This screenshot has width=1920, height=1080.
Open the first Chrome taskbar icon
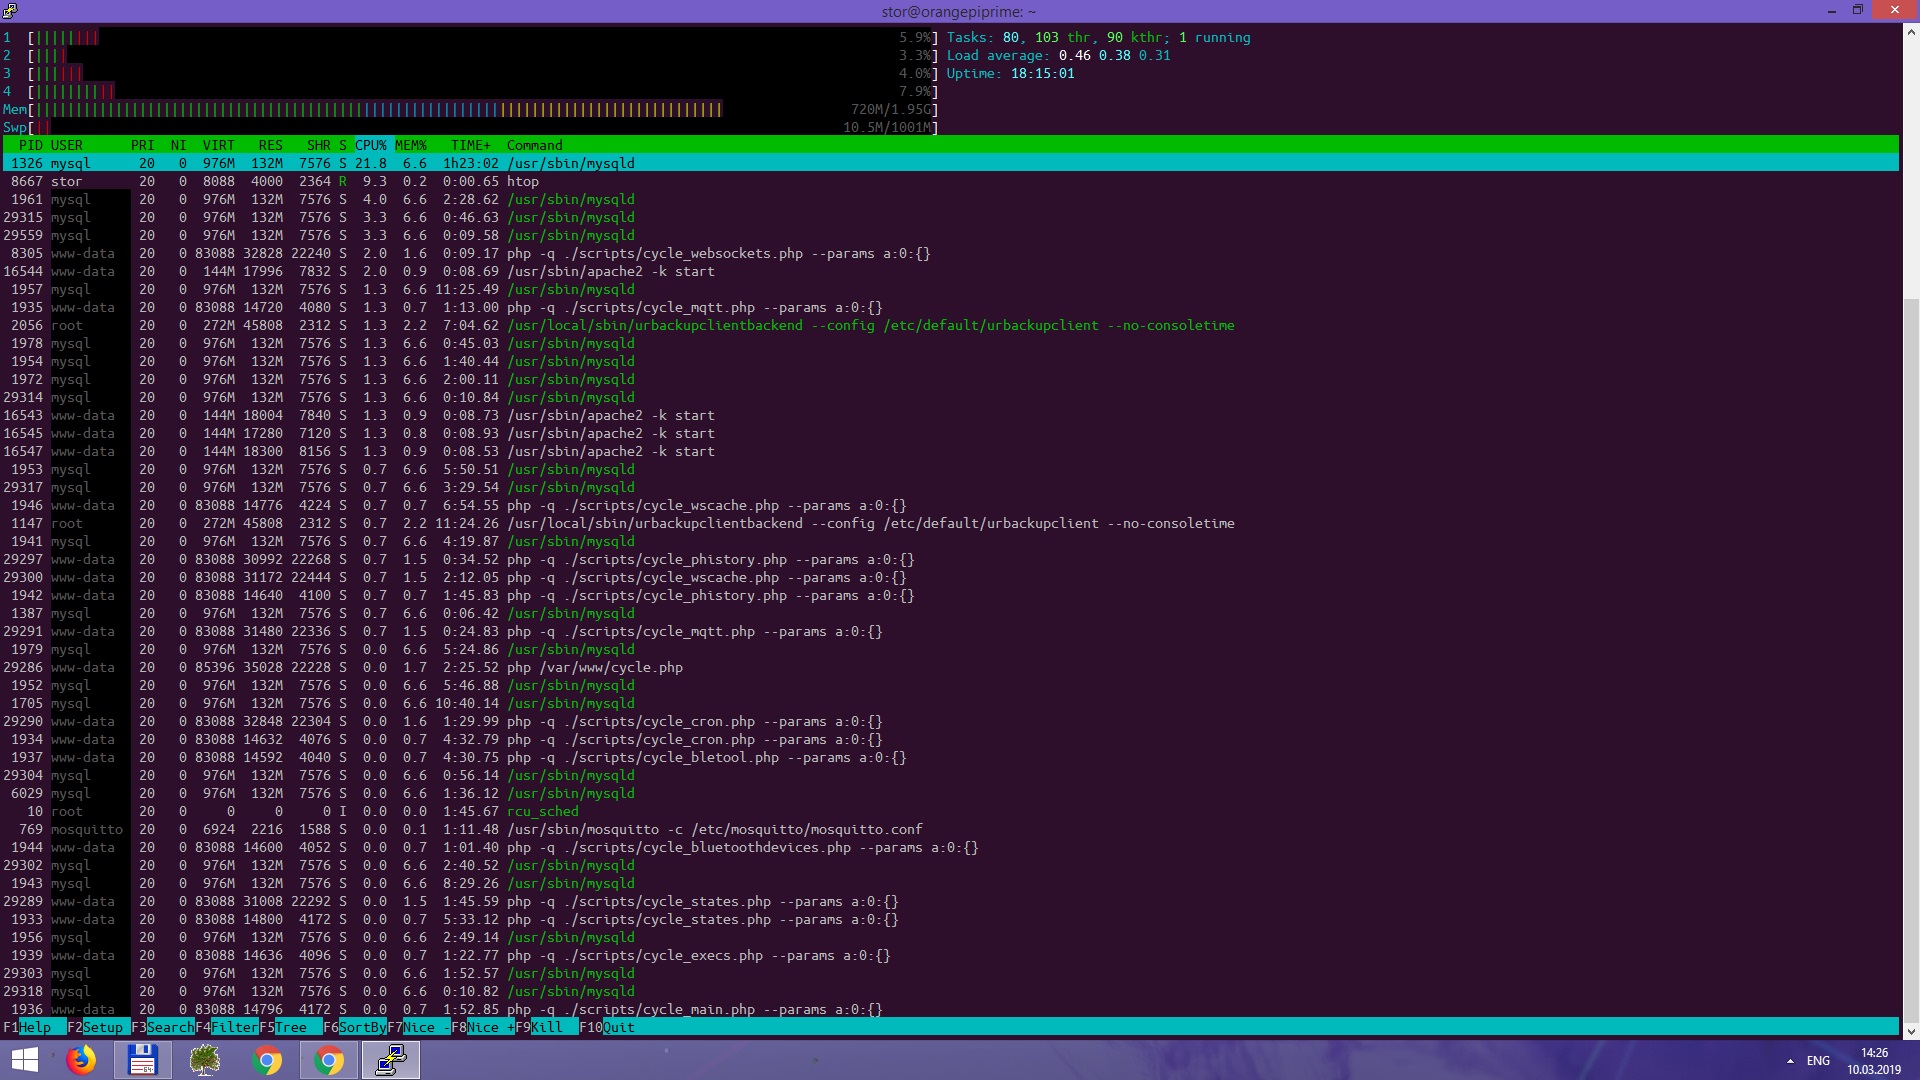tap(267, 1060)
